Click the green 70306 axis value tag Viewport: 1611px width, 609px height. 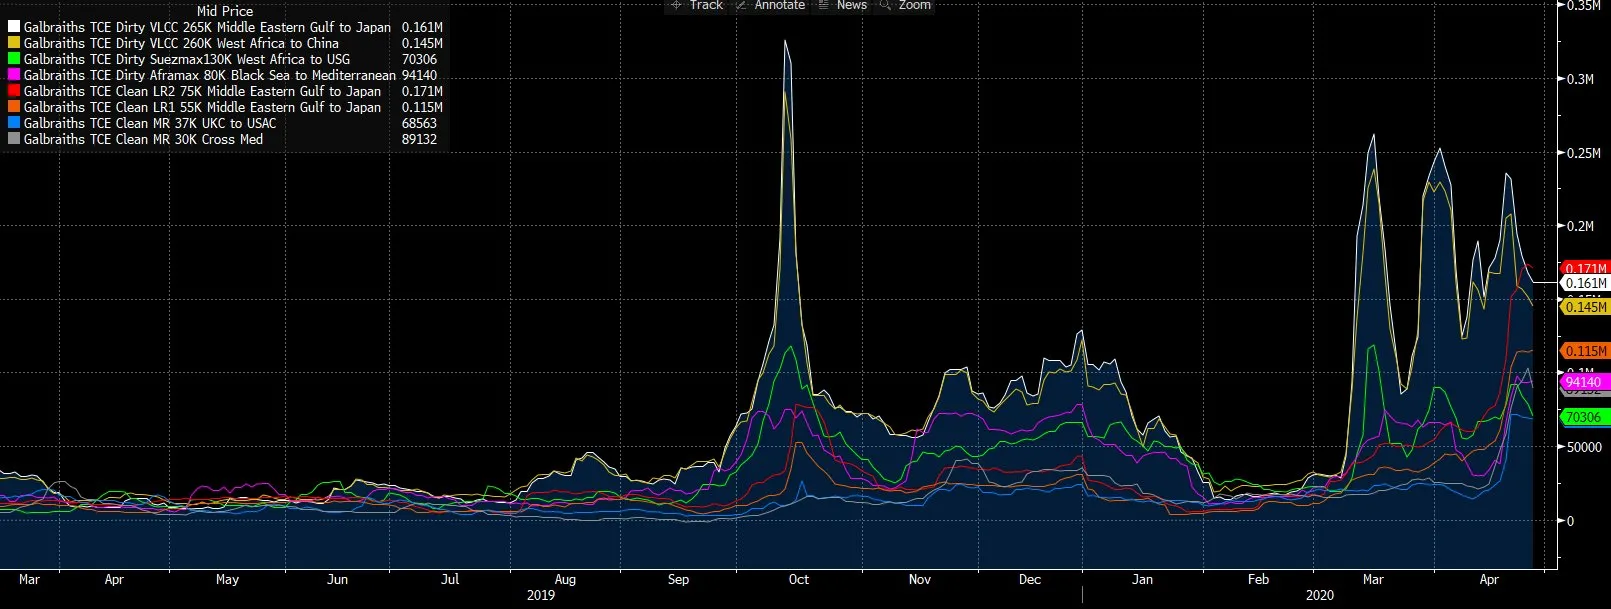(1583, 417)
